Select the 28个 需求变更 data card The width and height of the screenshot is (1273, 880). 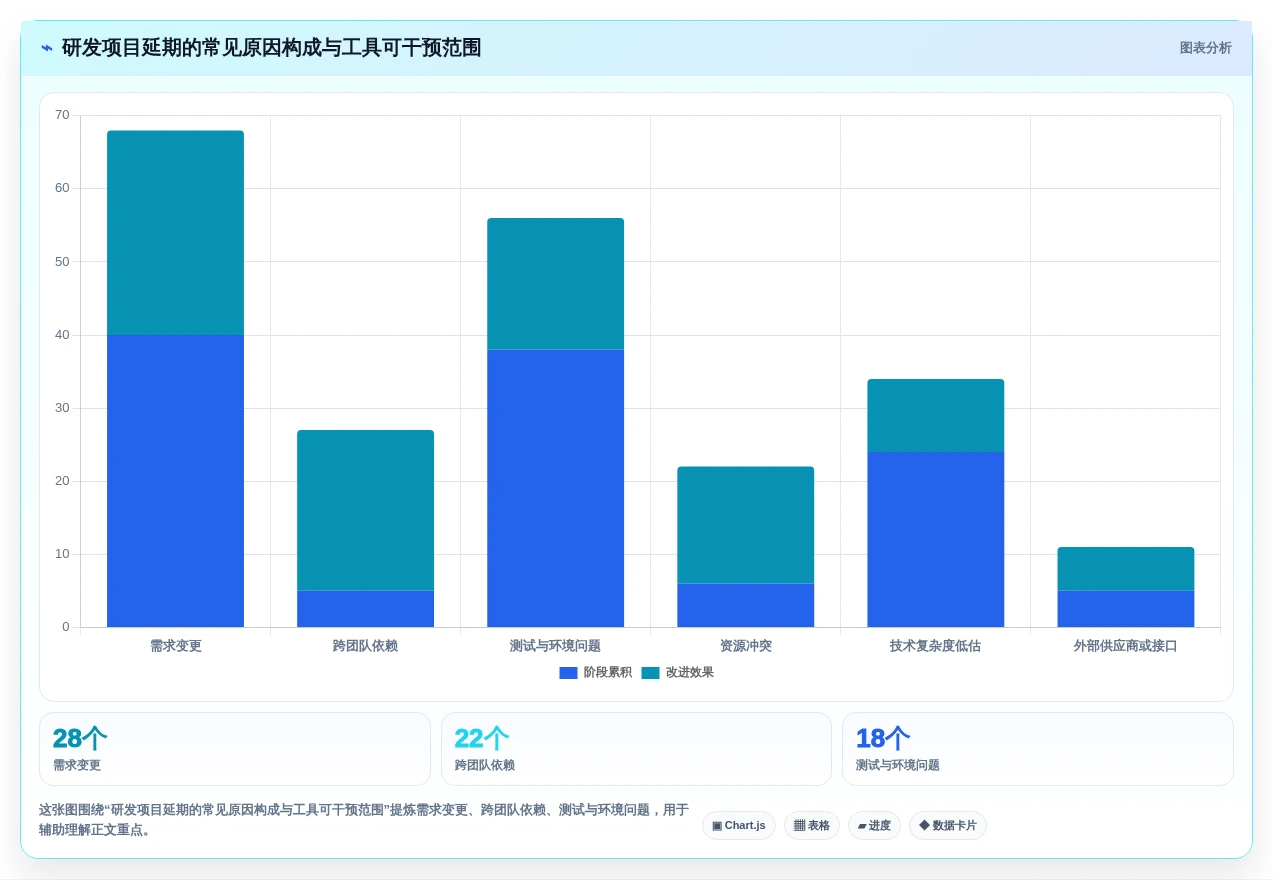point(235,749)
